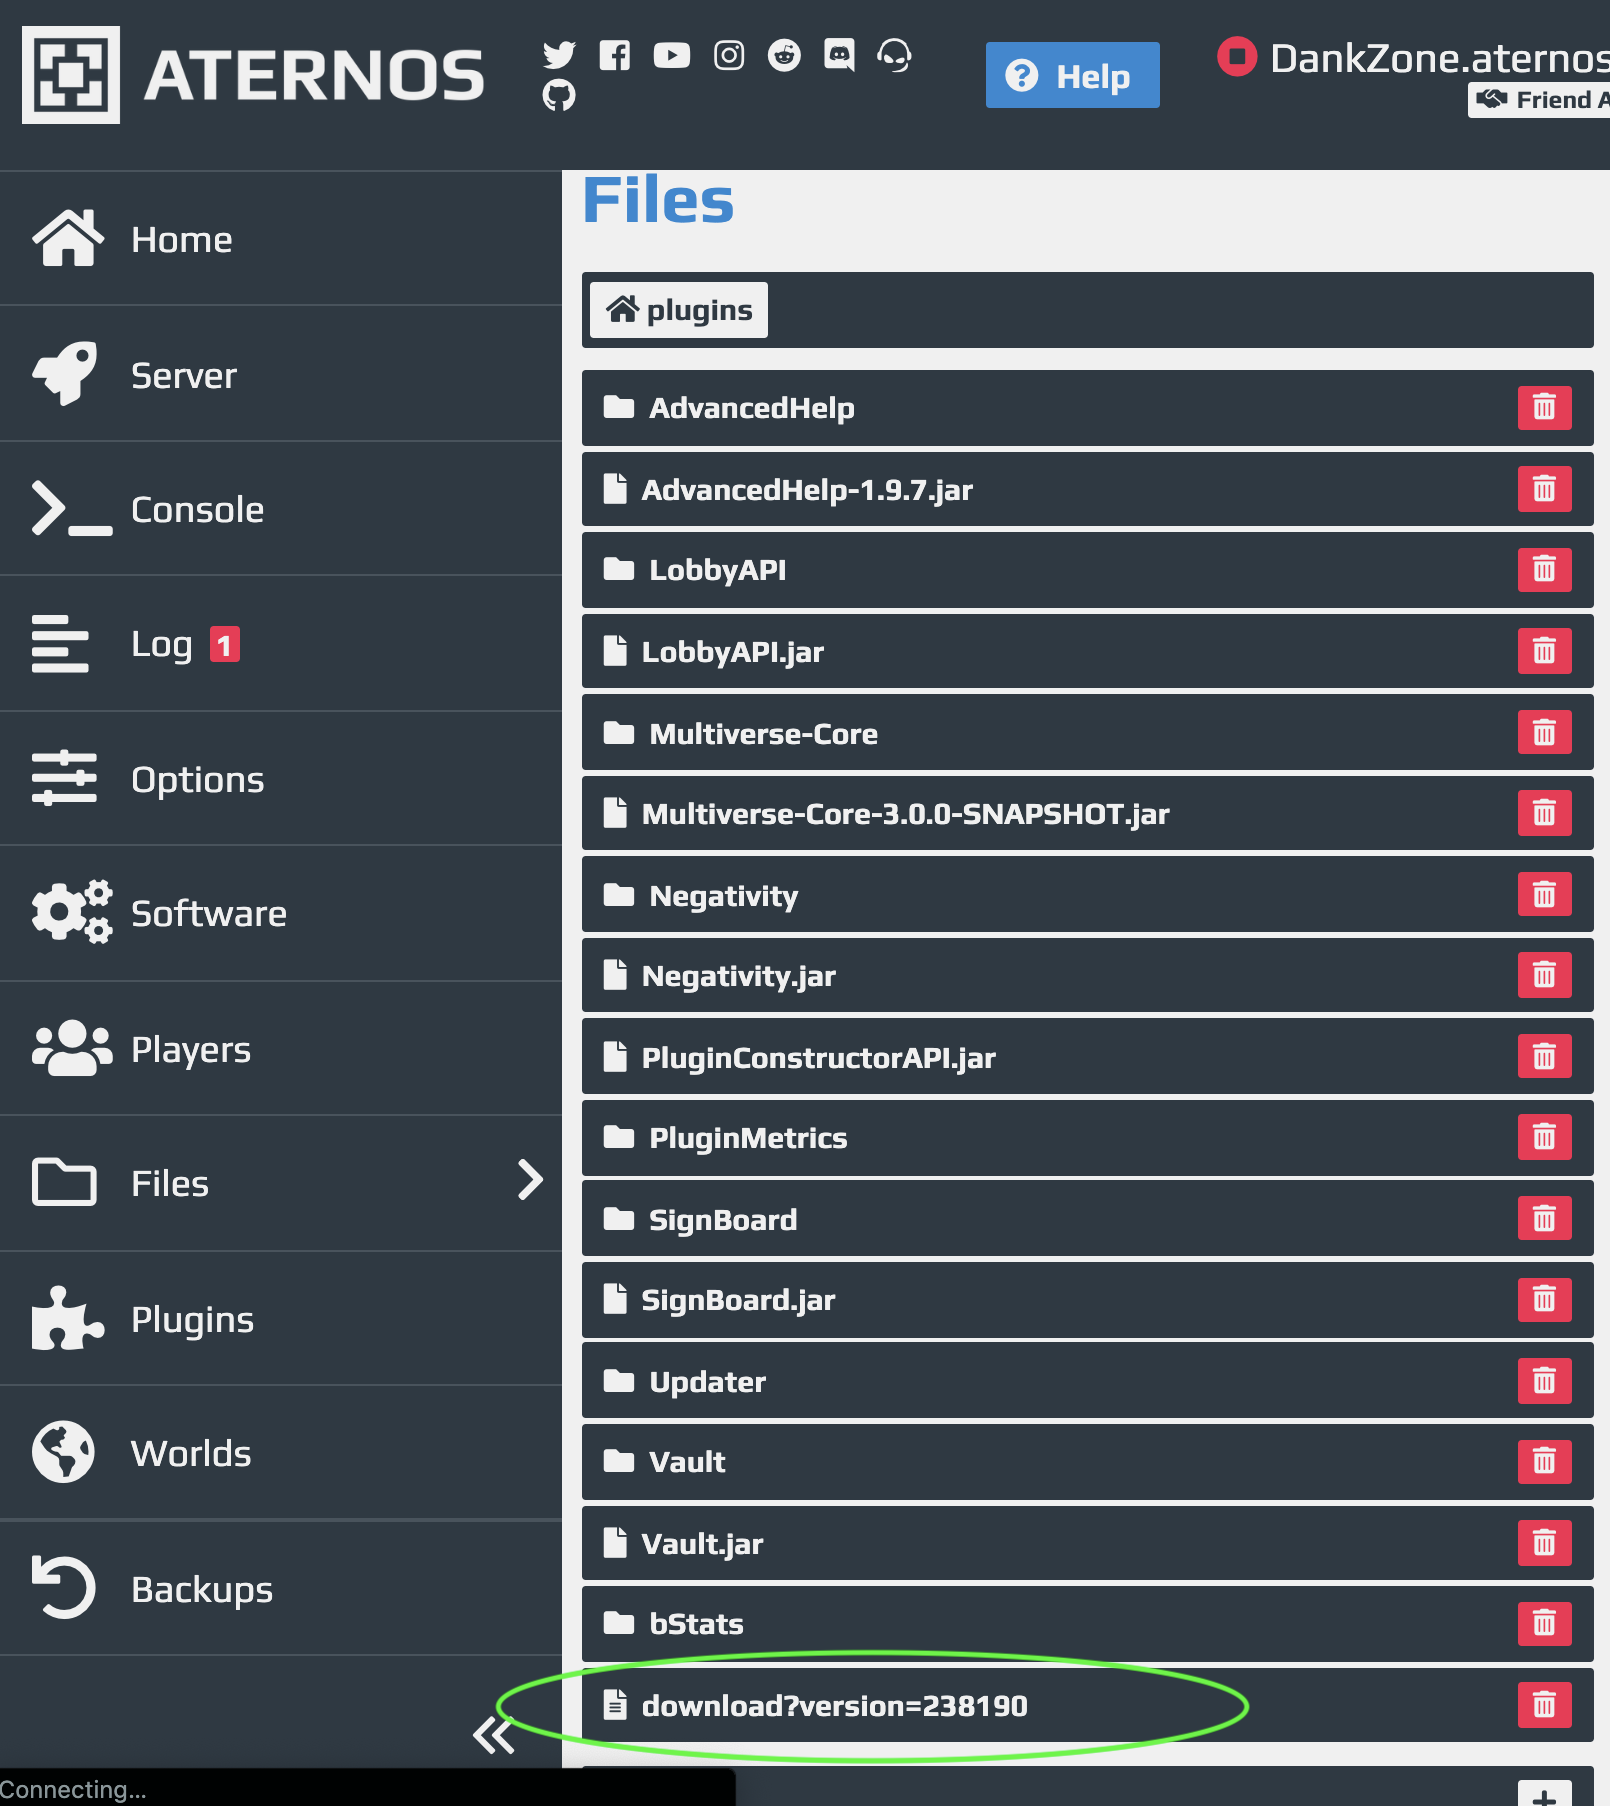Viewport: 1610px width, 1806px height.
Task: Open the Server page
Action: [281, 374]
